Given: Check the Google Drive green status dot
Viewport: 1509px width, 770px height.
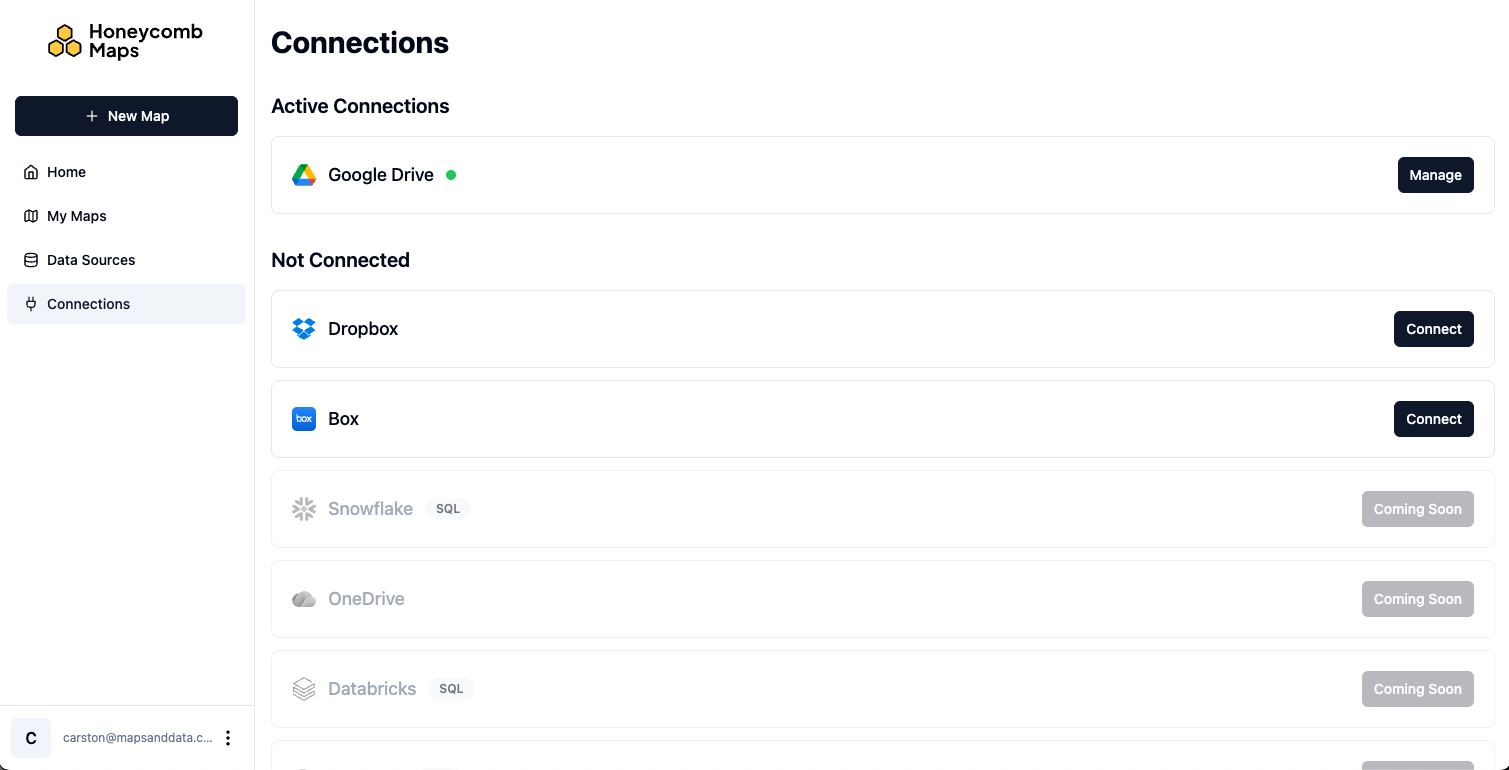Looking at the screenshot, I should pos(451,175).
